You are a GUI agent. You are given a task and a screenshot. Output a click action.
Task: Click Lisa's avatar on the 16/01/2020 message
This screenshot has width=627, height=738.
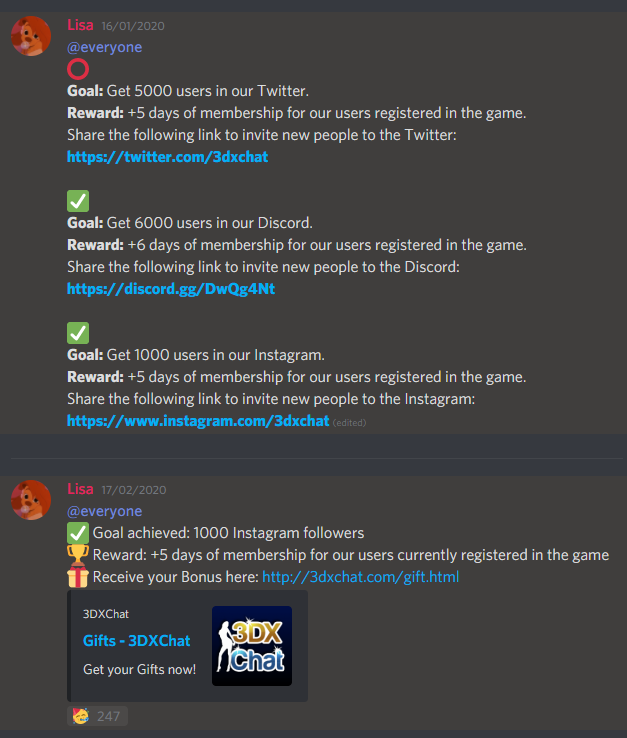pyautogui.click(x=31, y=36)
